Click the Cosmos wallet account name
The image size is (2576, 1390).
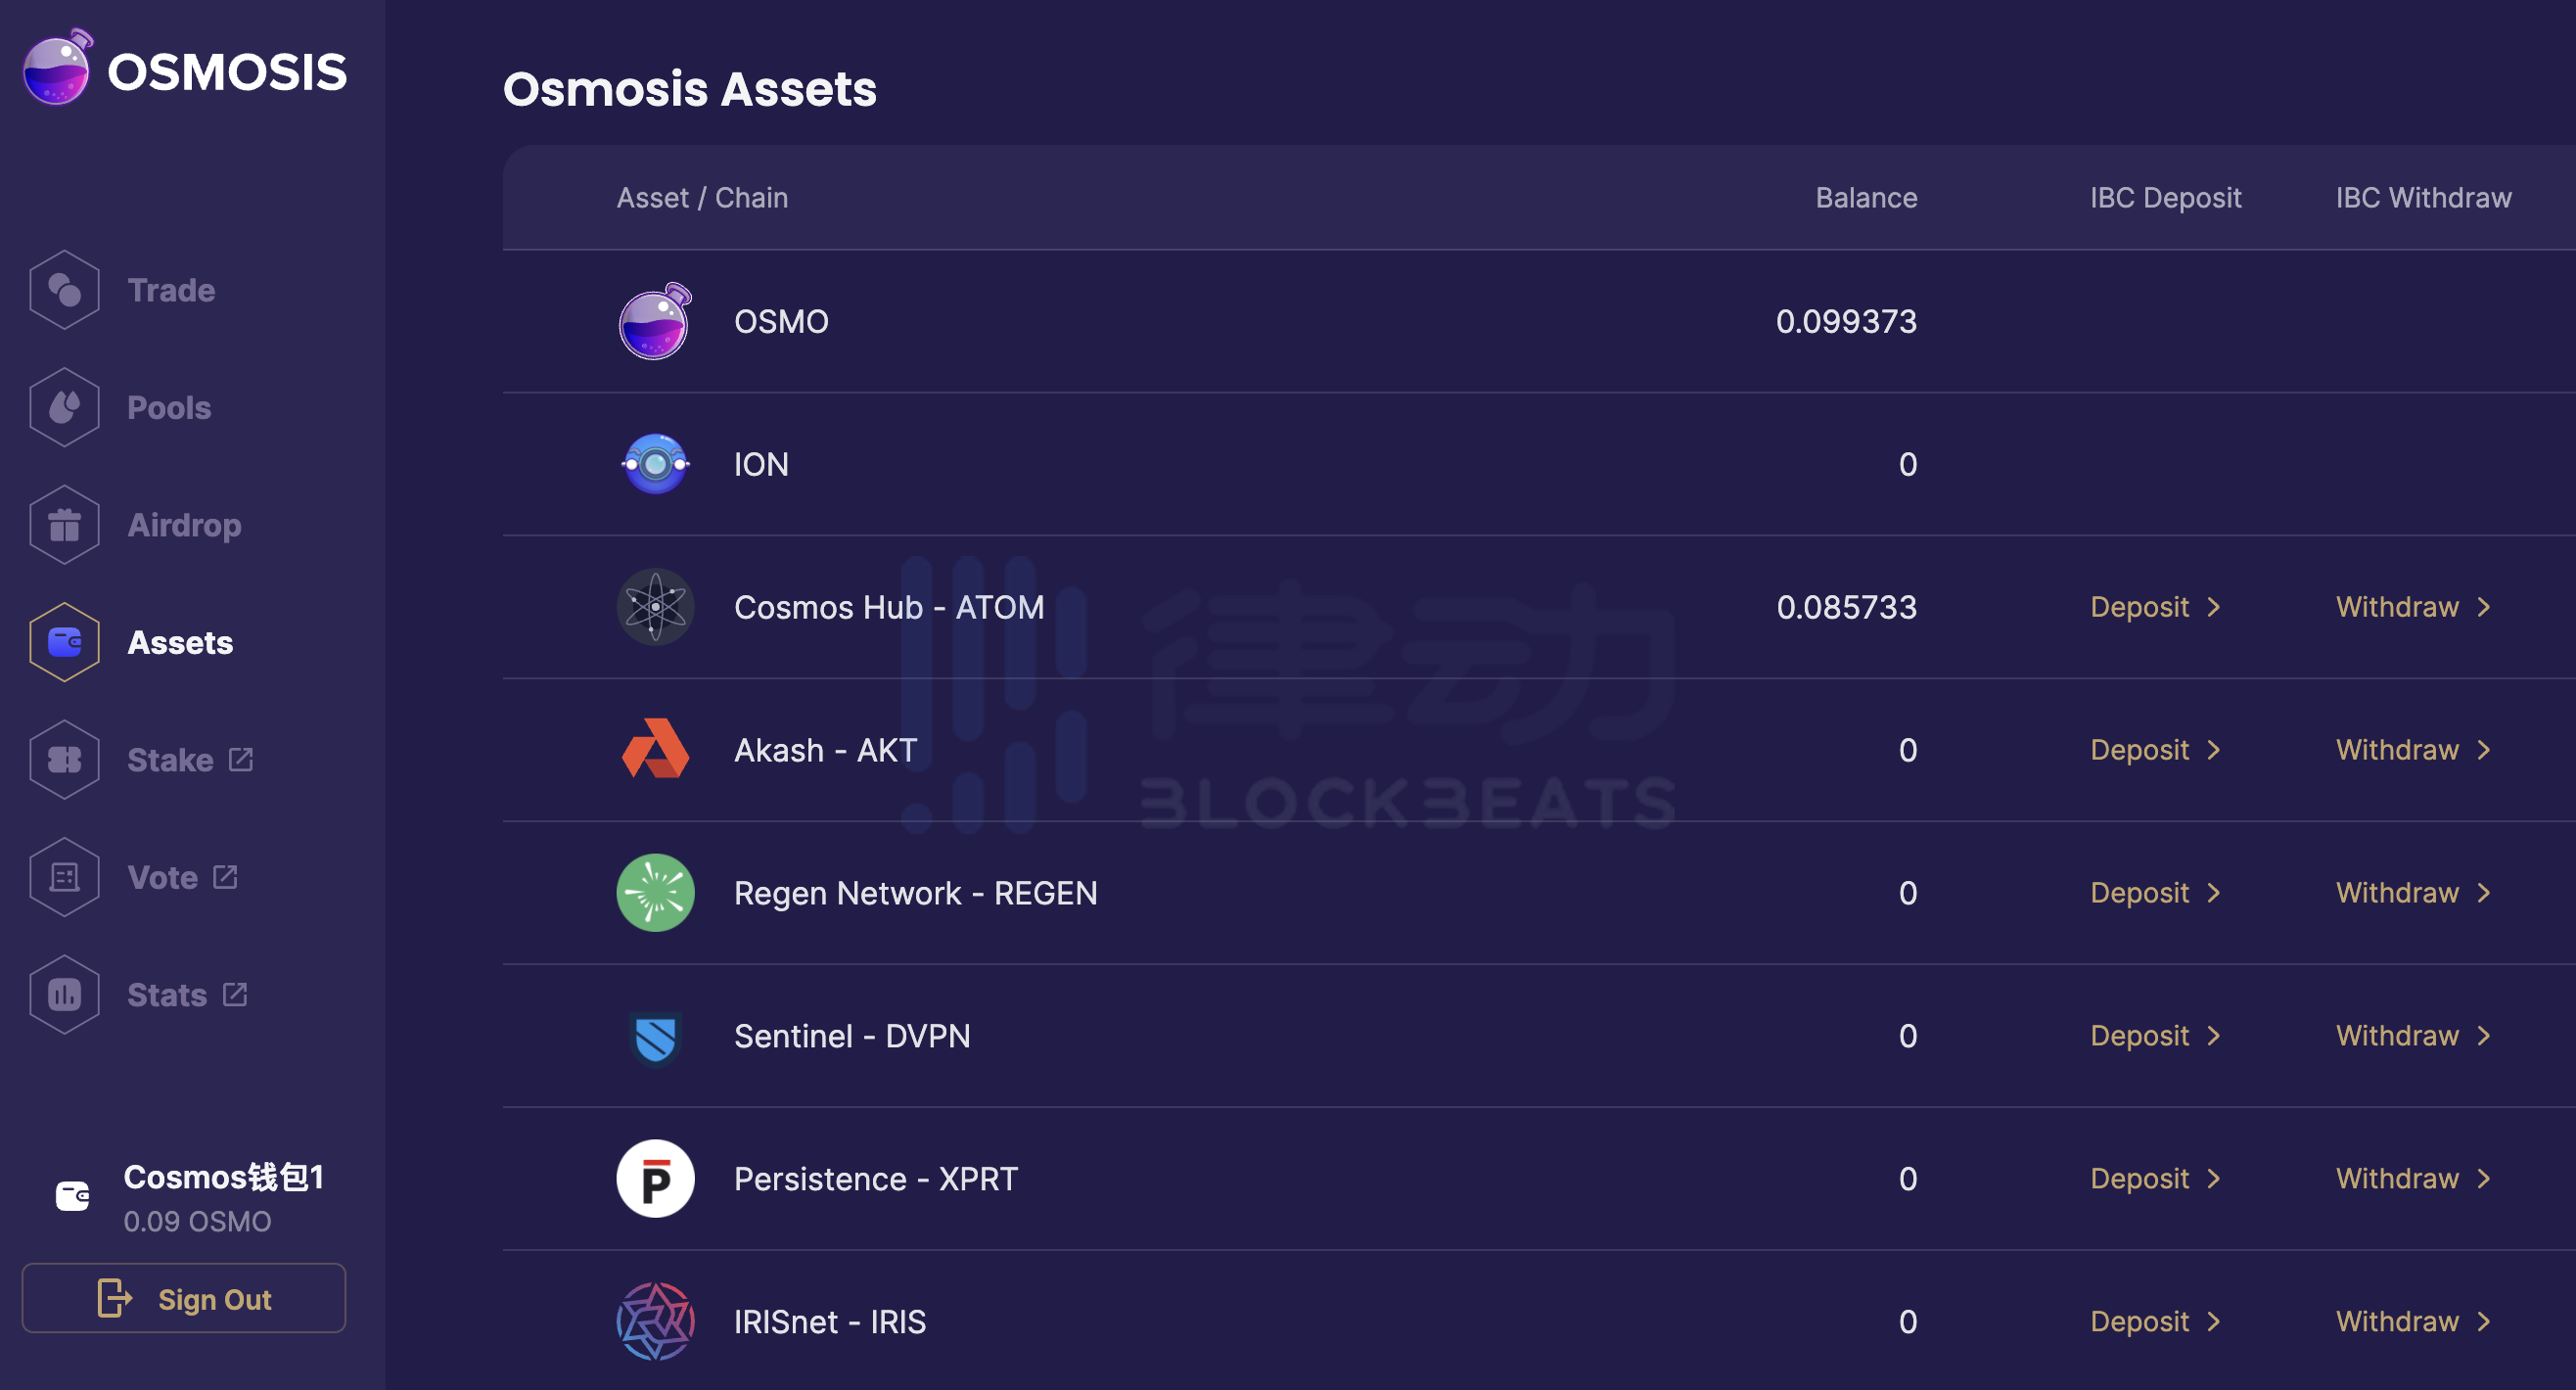pos(223,1177)
